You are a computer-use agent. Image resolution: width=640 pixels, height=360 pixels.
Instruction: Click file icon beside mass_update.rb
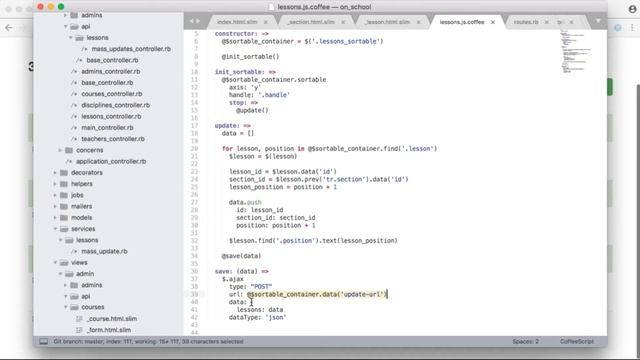tap(74, 251)
